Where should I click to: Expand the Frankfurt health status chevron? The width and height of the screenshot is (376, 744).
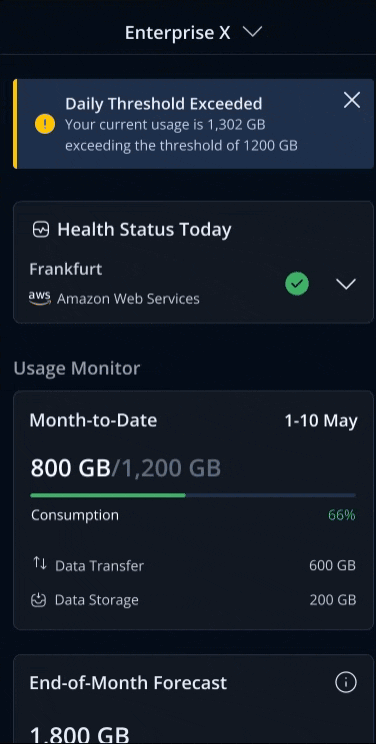[346, 284]
